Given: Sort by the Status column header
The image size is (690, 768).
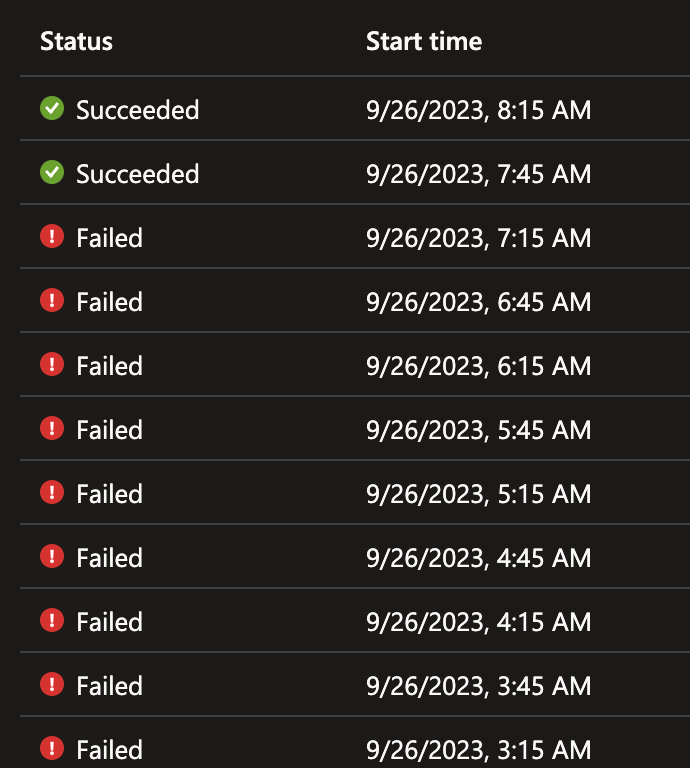Looking at the screenshot, I should (76, 41).
